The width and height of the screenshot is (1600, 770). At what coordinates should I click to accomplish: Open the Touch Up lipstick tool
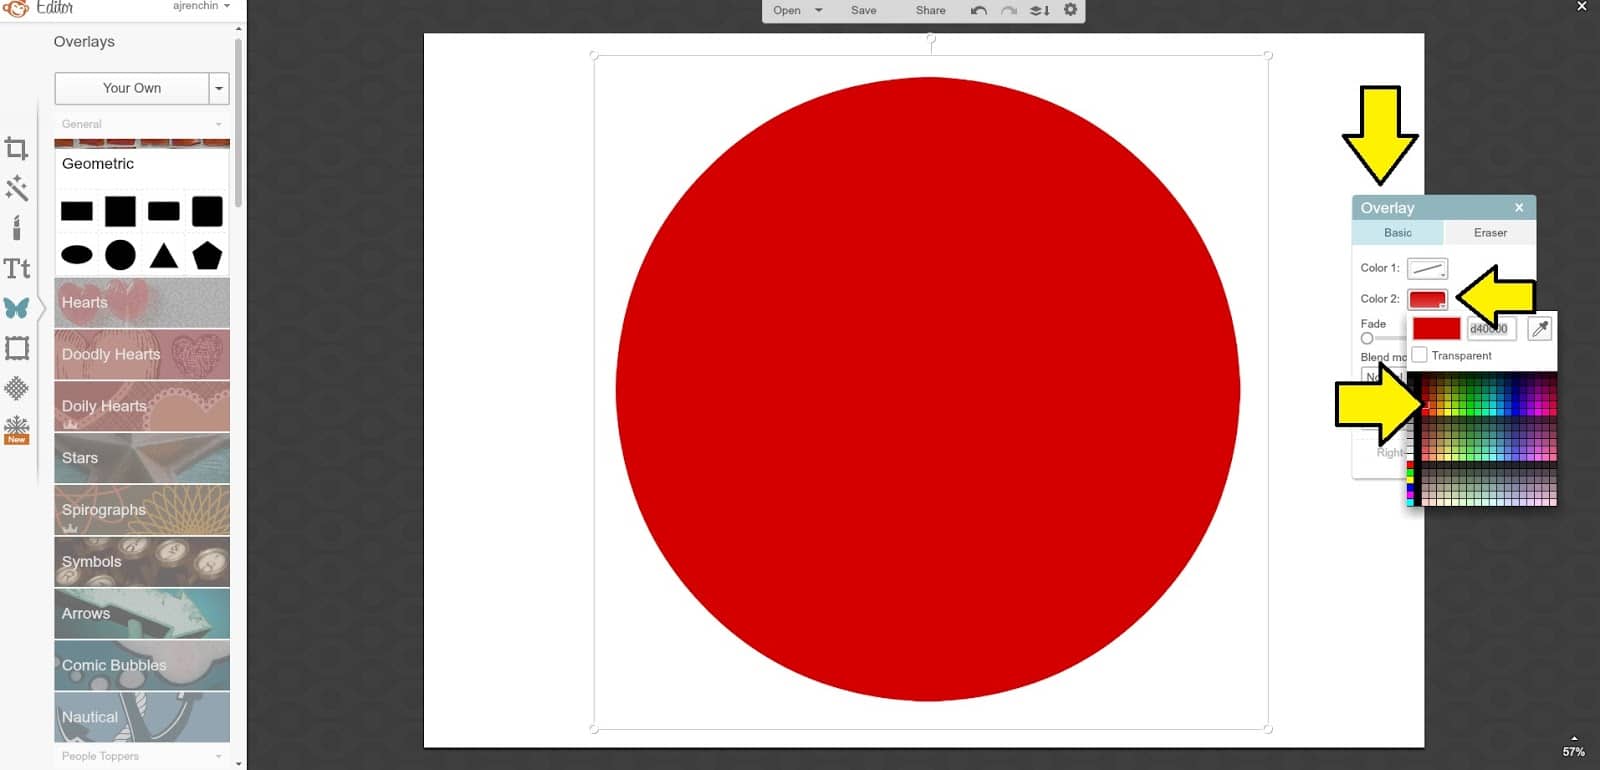[16, 228]
